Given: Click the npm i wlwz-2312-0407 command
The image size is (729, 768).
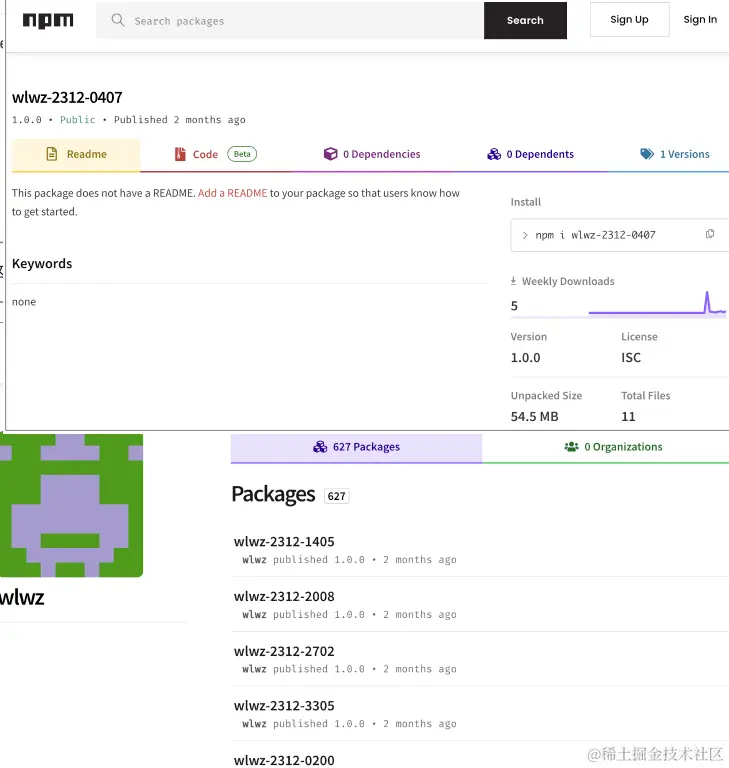Looking at the screenshot, I should (x=595, y=235).
